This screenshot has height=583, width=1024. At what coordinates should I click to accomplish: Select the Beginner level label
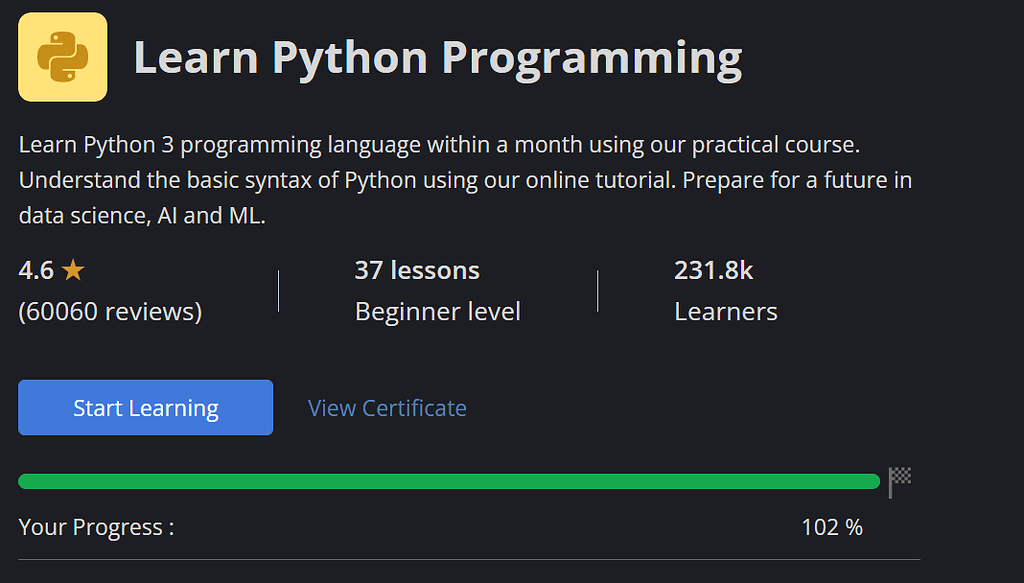pos(437,310)
